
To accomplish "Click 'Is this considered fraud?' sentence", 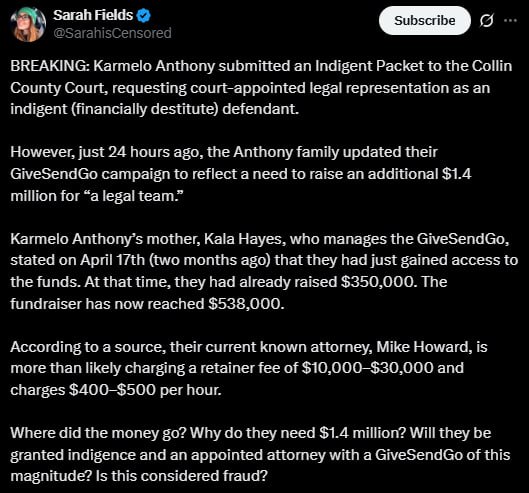I will [182, 476].
